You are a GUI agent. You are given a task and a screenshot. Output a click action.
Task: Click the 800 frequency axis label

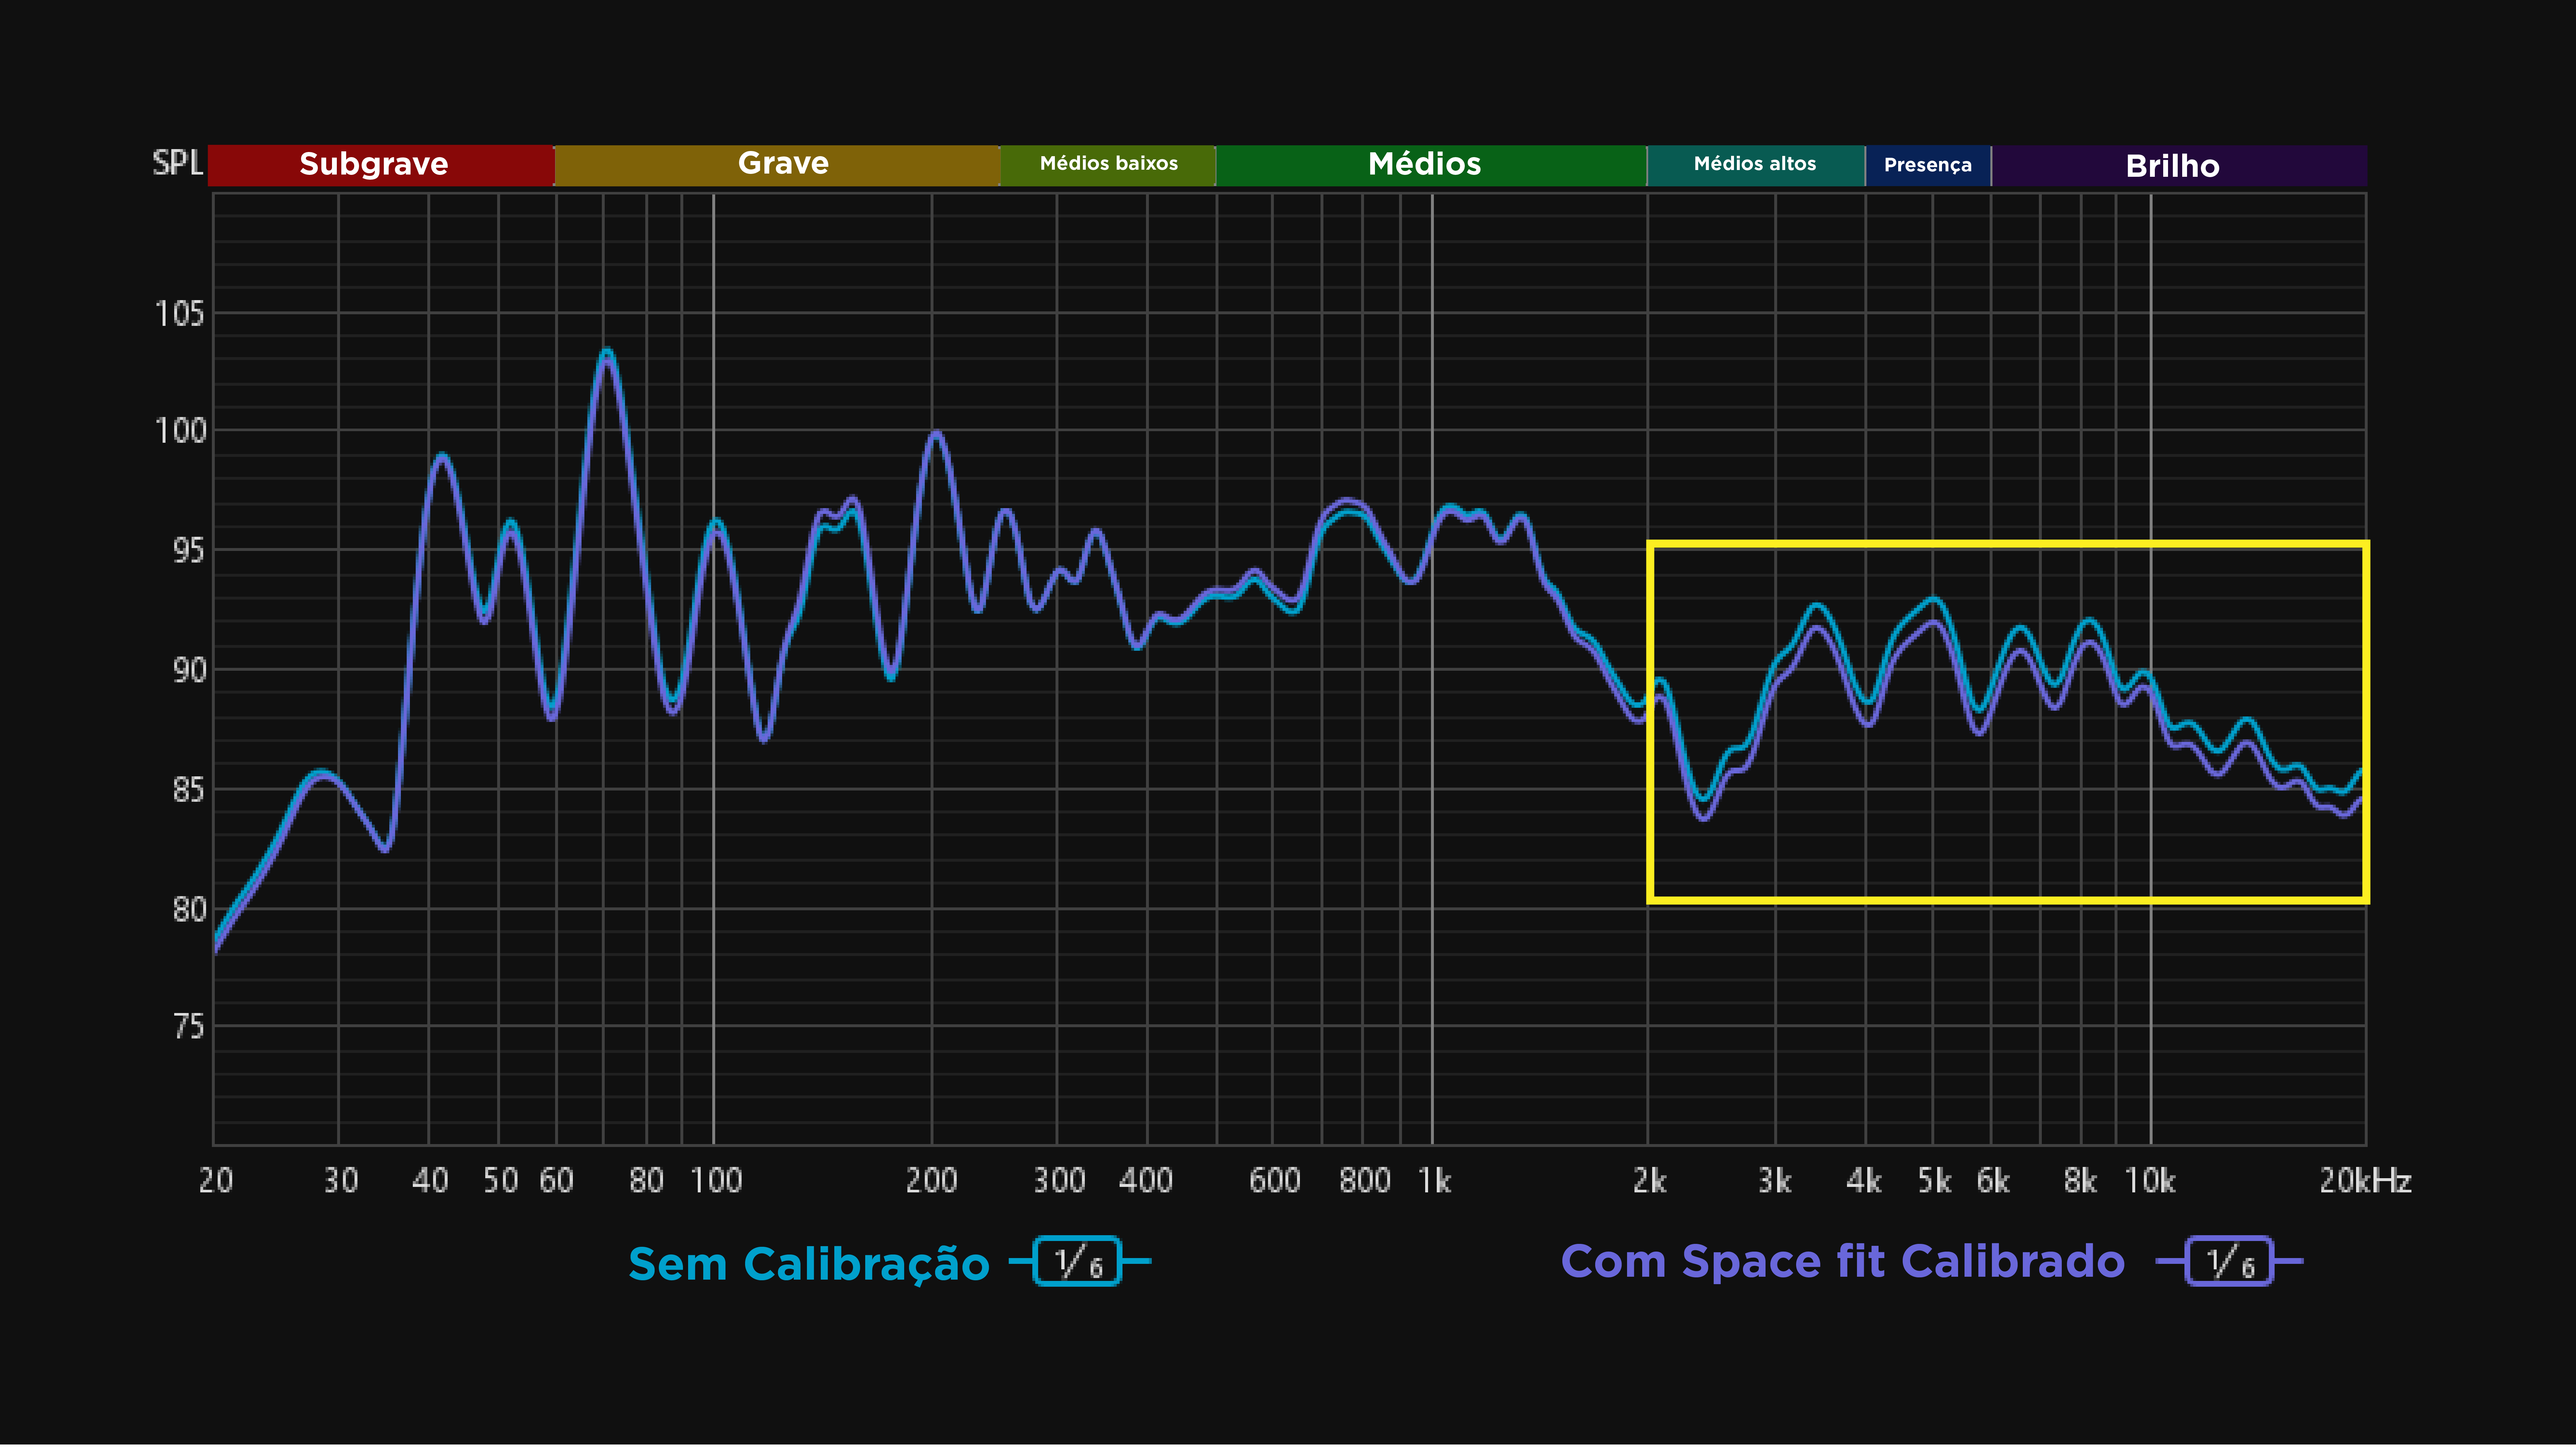click(1365, 1181)
